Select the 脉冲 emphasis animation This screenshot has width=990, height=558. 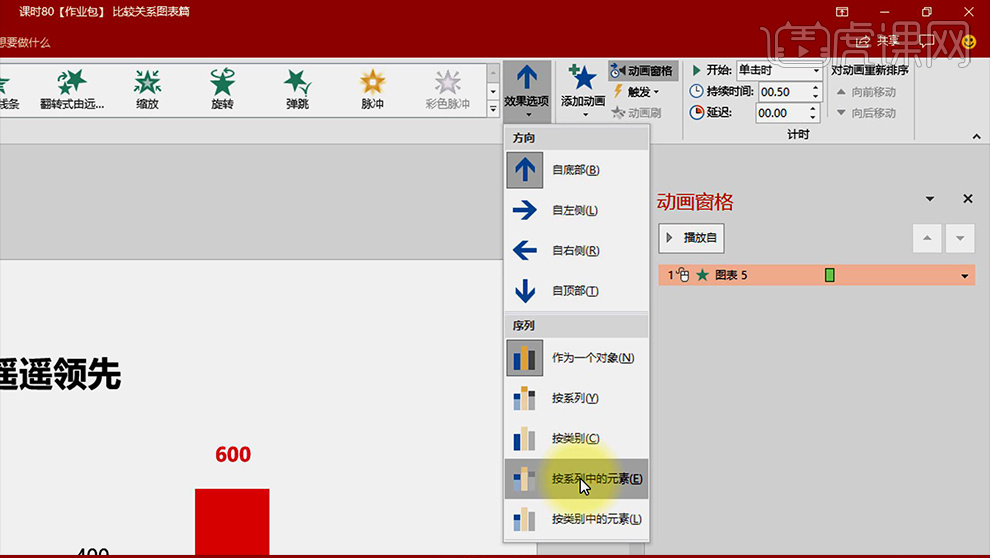pos(373,90)
